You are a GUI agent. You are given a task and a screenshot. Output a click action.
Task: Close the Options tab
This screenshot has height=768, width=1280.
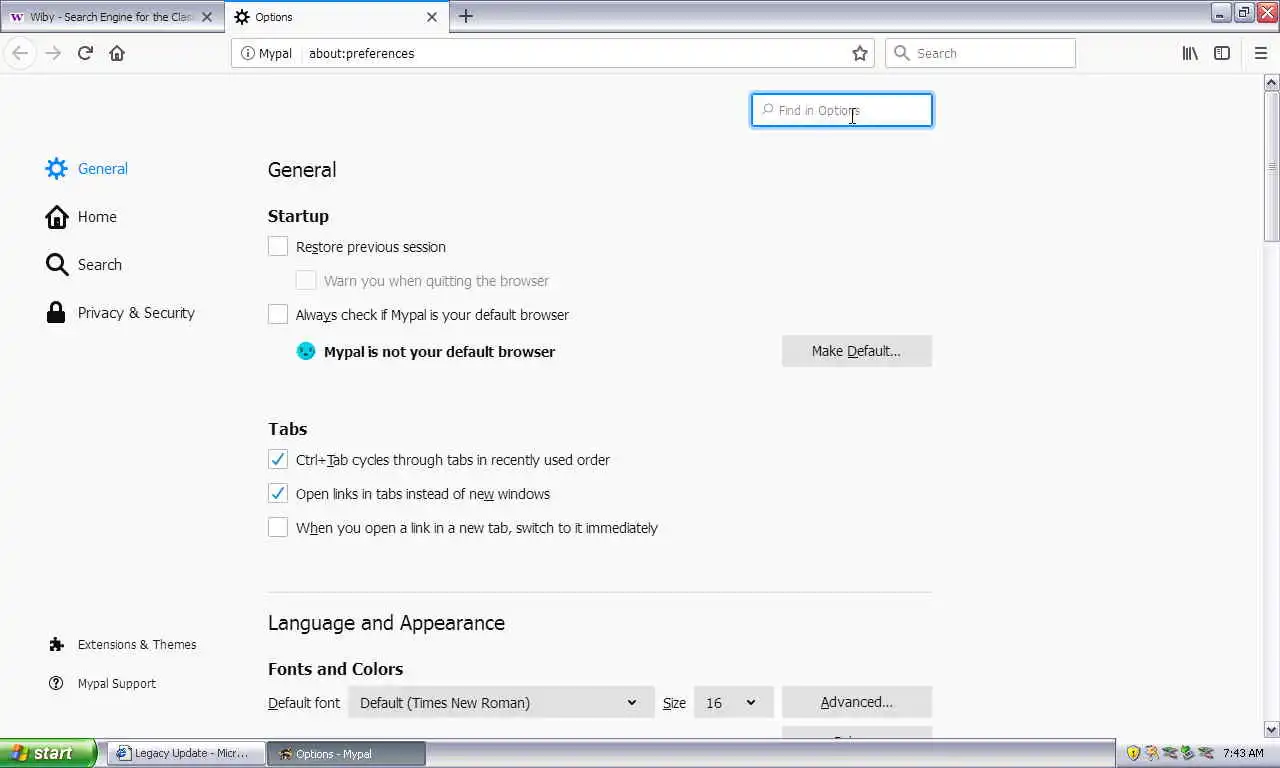click(x=432, y=17)
